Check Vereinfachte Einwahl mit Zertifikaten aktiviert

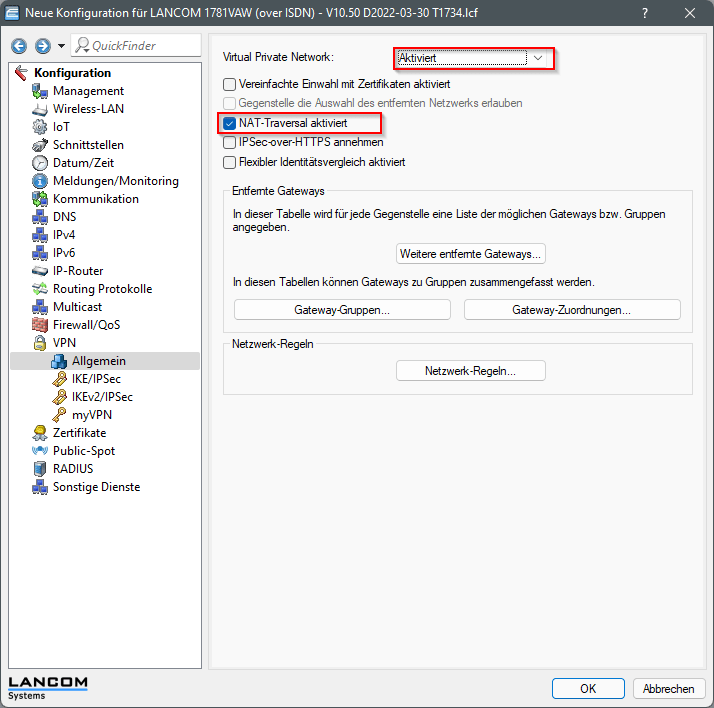click(230, 84)
